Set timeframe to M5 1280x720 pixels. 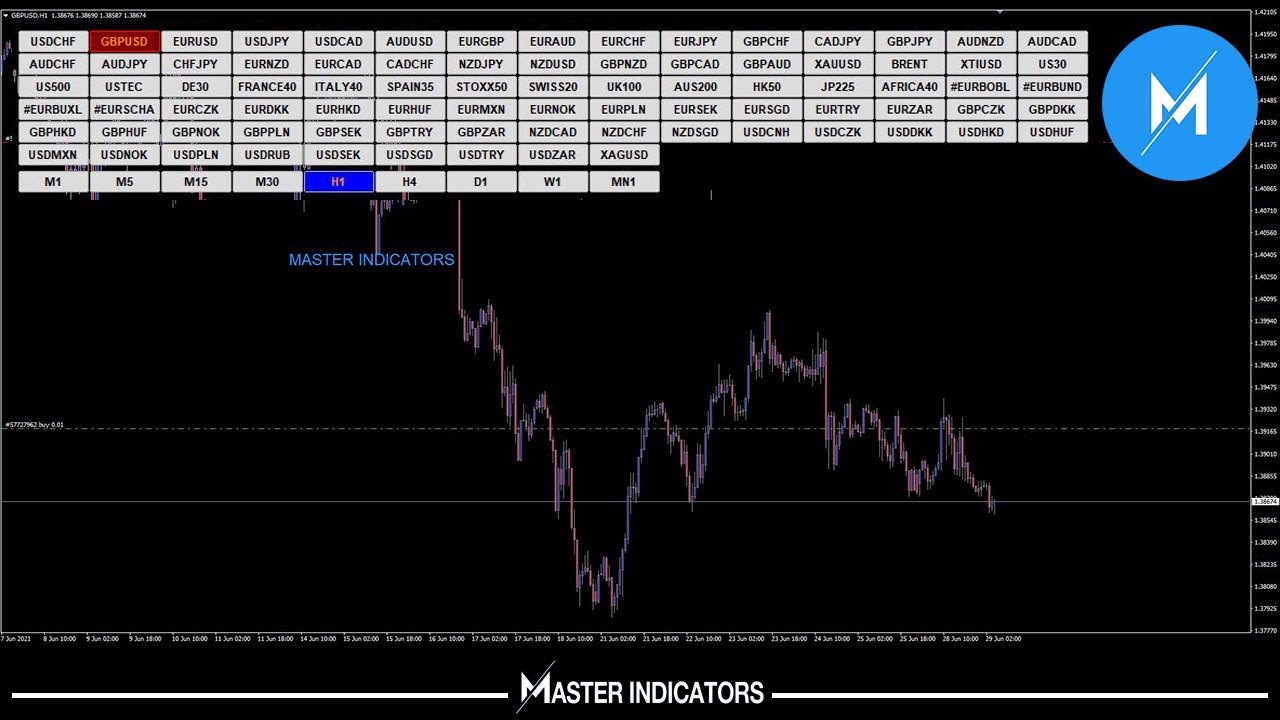point(124,182)
